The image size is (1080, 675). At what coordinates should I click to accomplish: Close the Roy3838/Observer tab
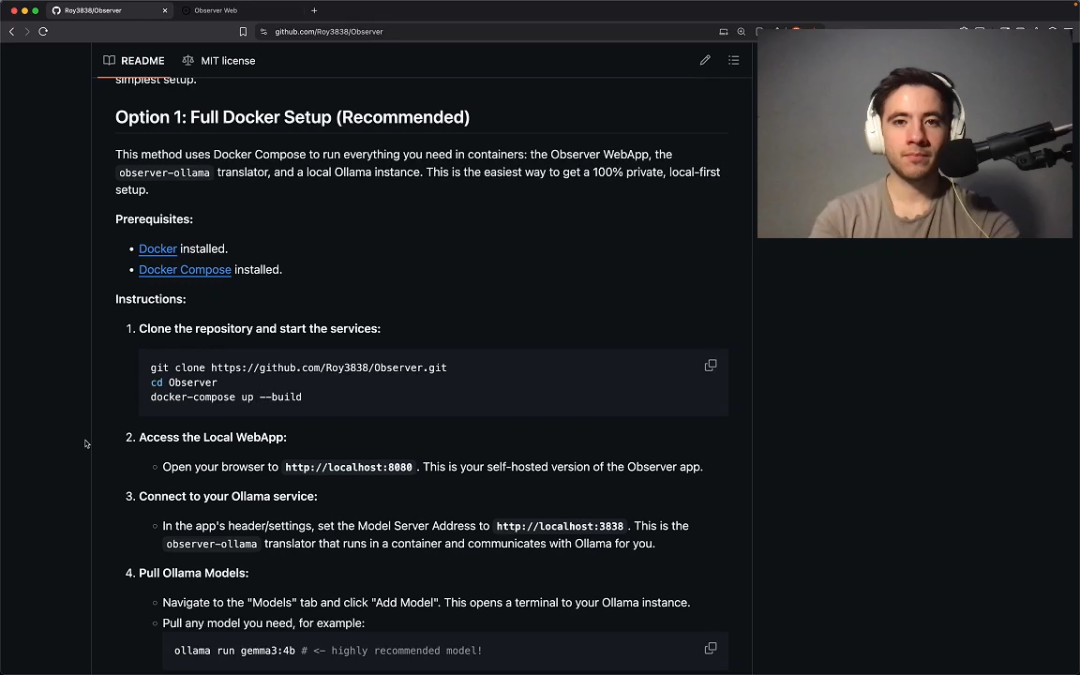[x=165, y=10]
